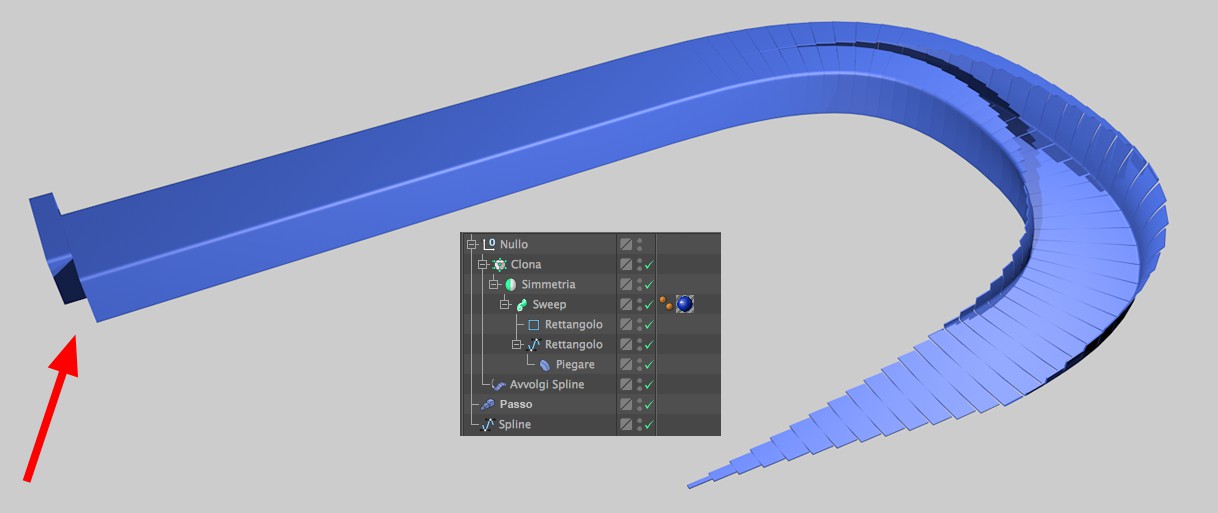
Task: Collapse the Simmetria tree branch
Action: (x=494, y=284)
